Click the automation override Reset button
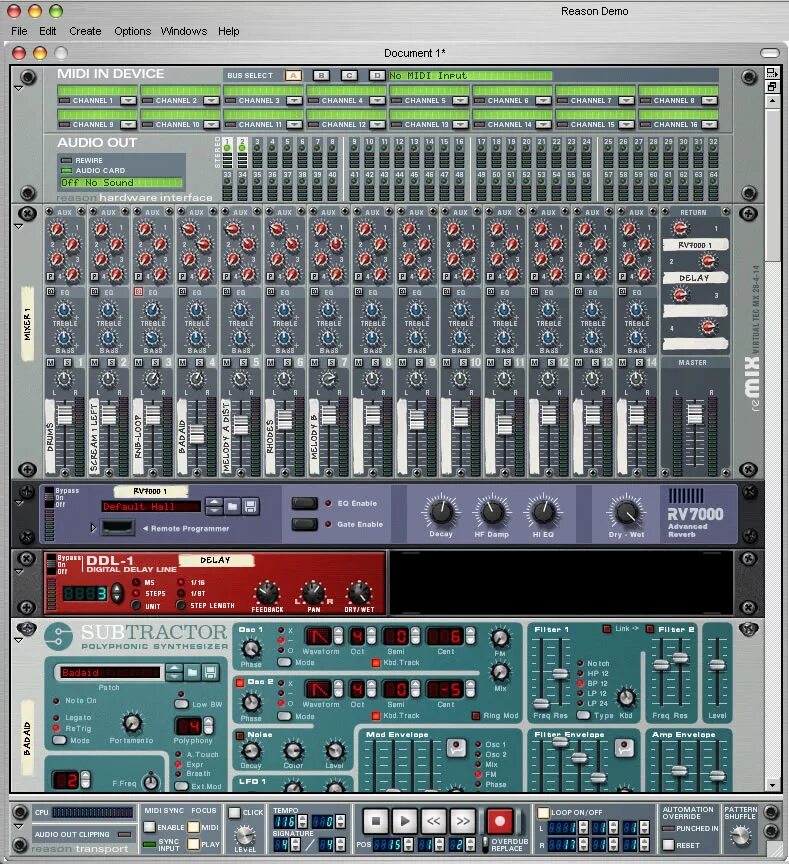 (x=668, y=845)
